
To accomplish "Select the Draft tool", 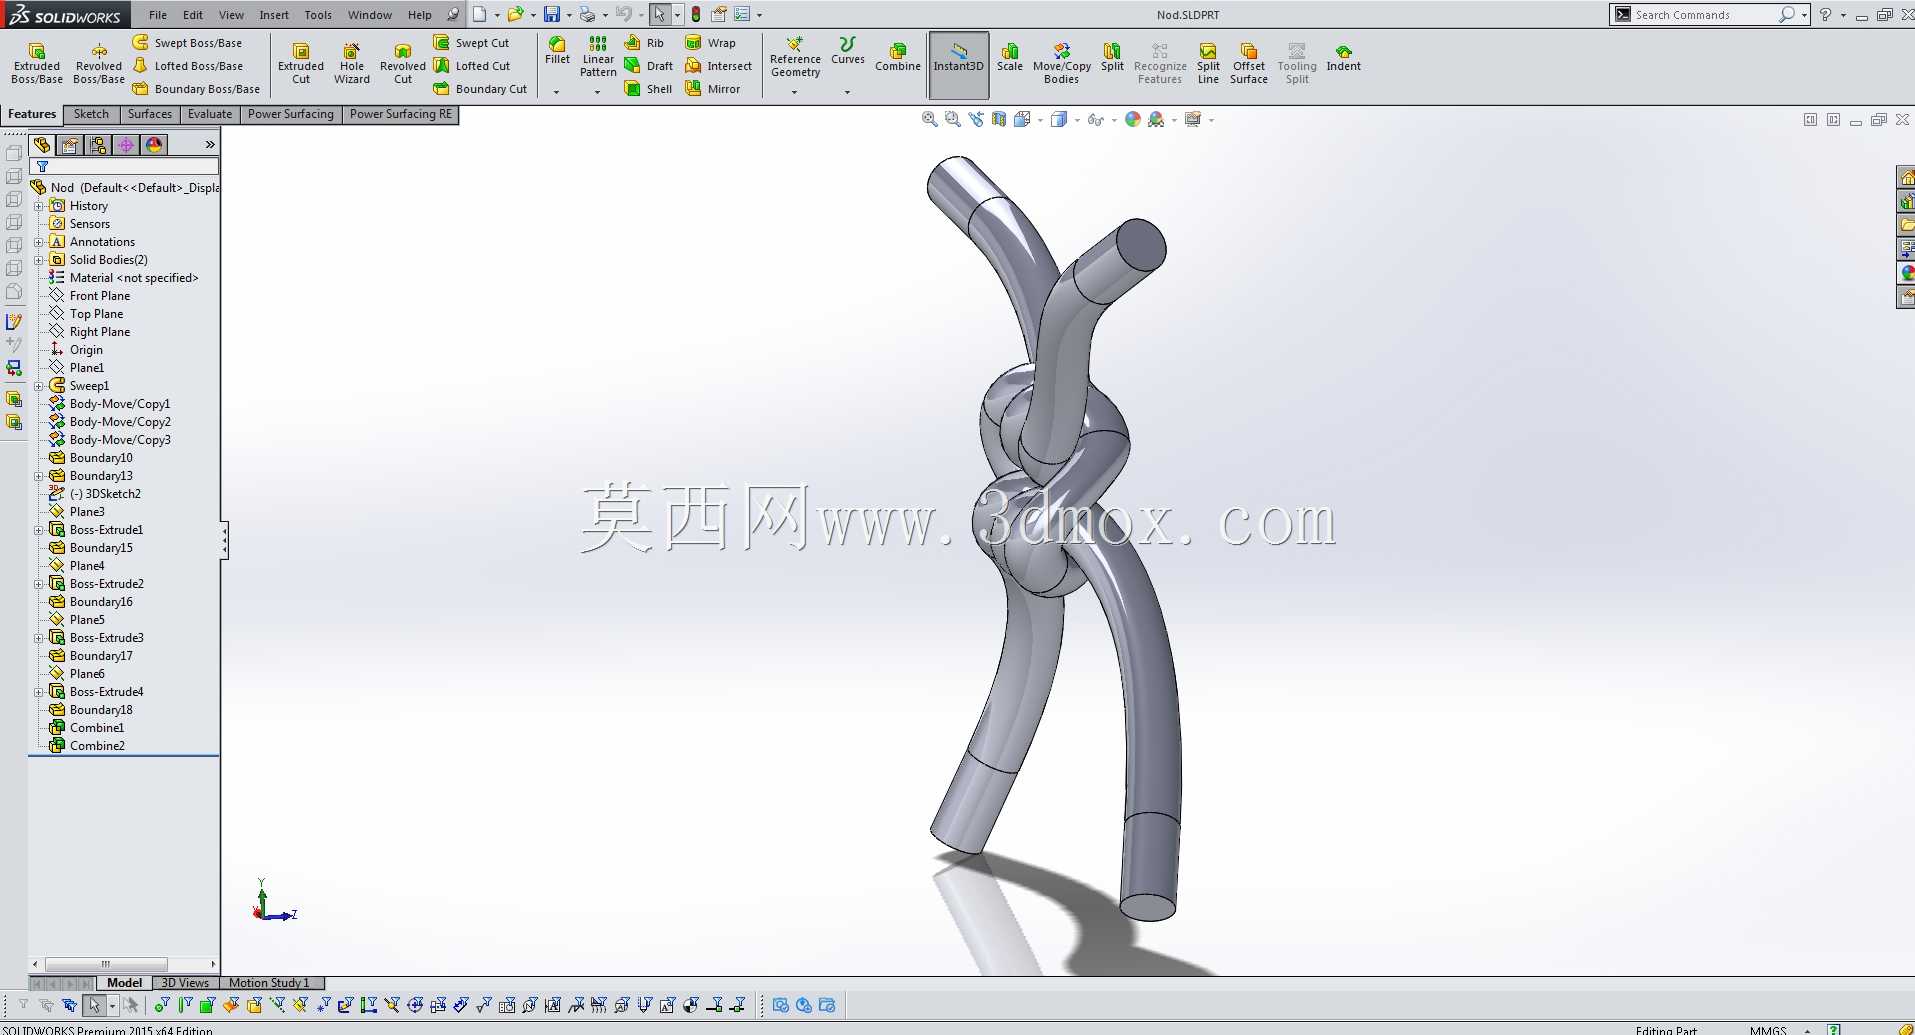I will click(648, 66).
